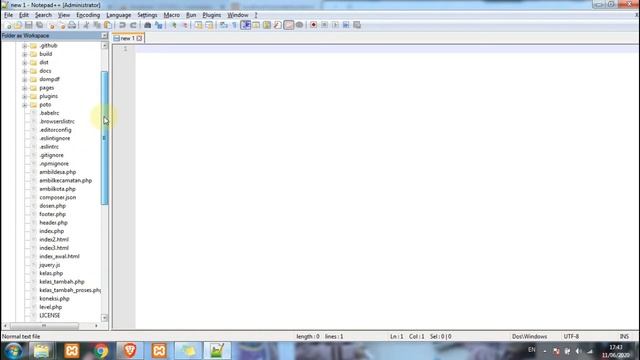Open Google Chrome from the taskbar
640x360 pixels.
point(101,351)
